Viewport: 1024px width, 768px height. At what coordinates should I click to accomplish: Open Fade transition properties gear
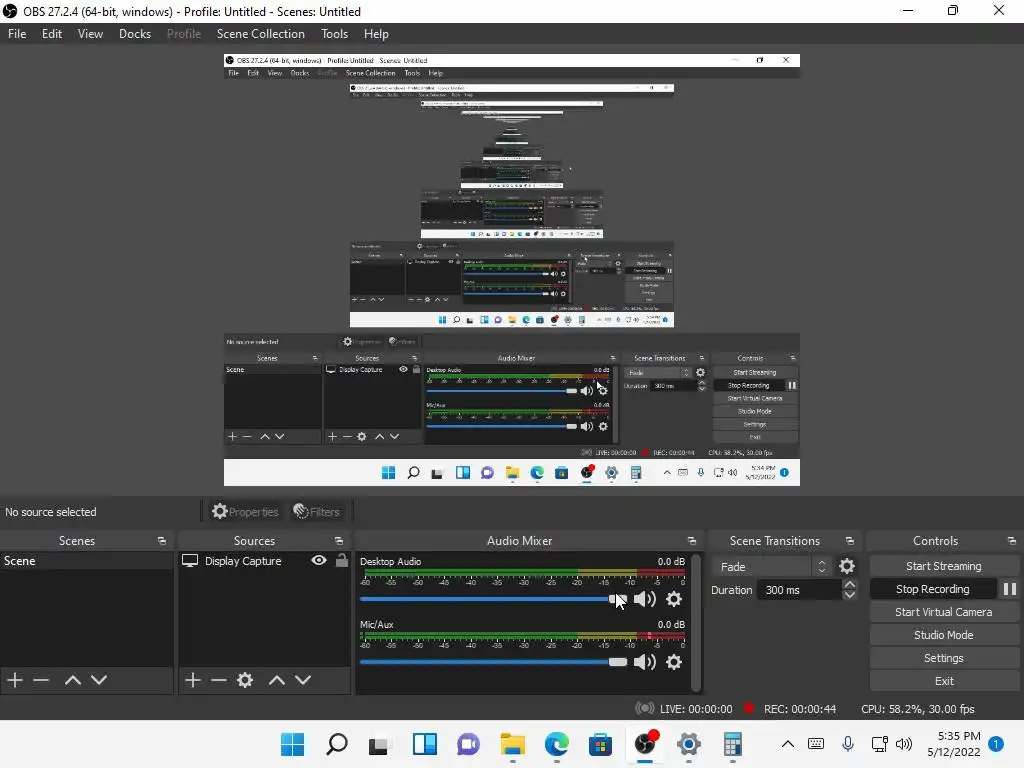[847, 566]
